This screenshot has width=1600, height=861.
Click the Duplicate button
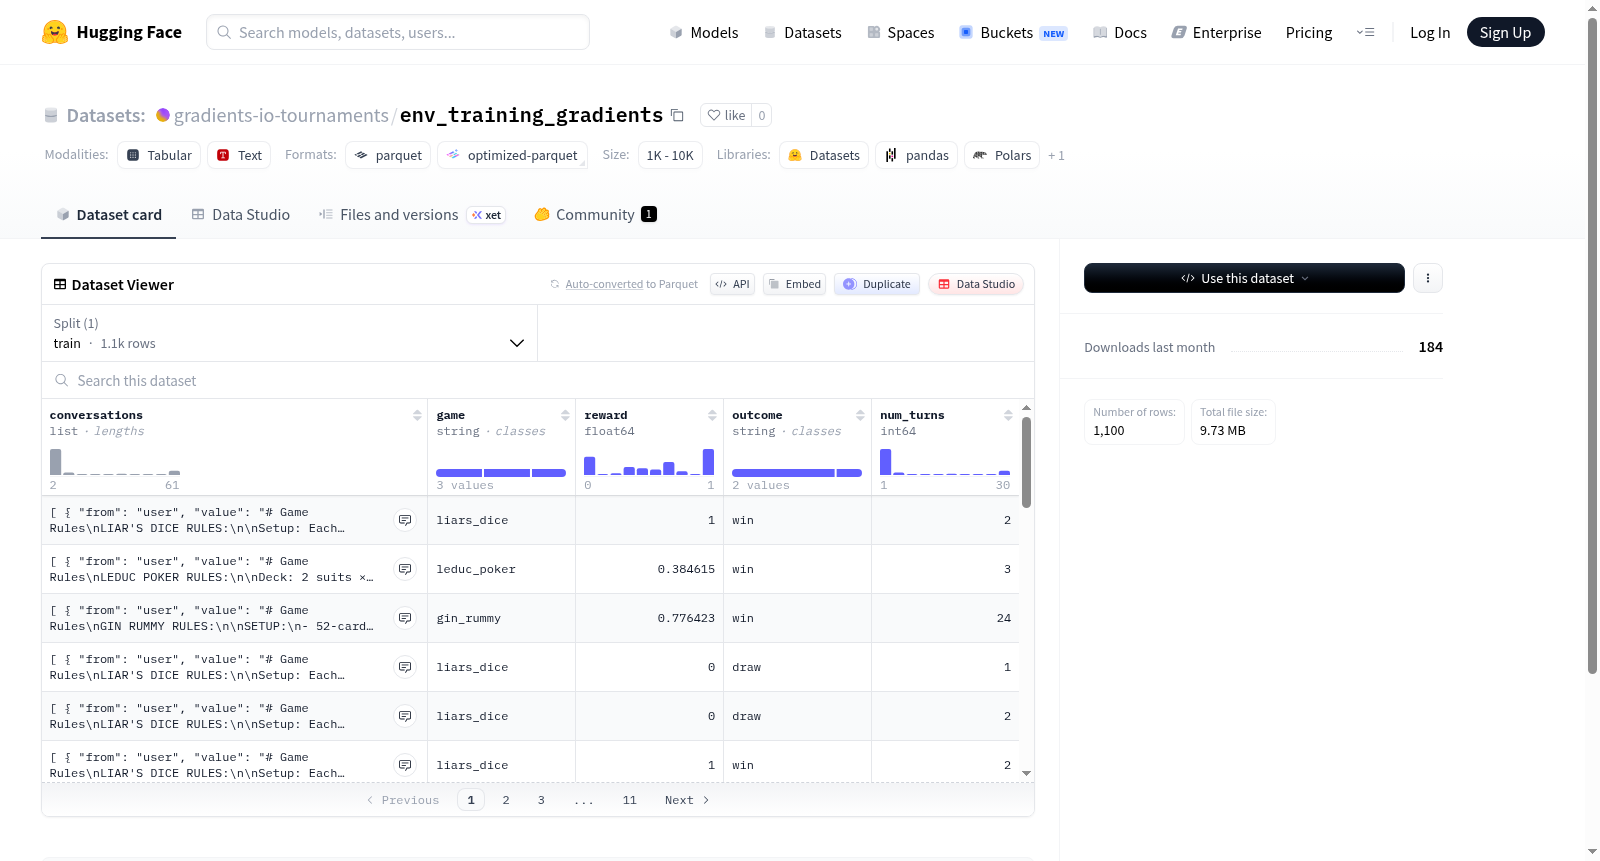(877, 284)
